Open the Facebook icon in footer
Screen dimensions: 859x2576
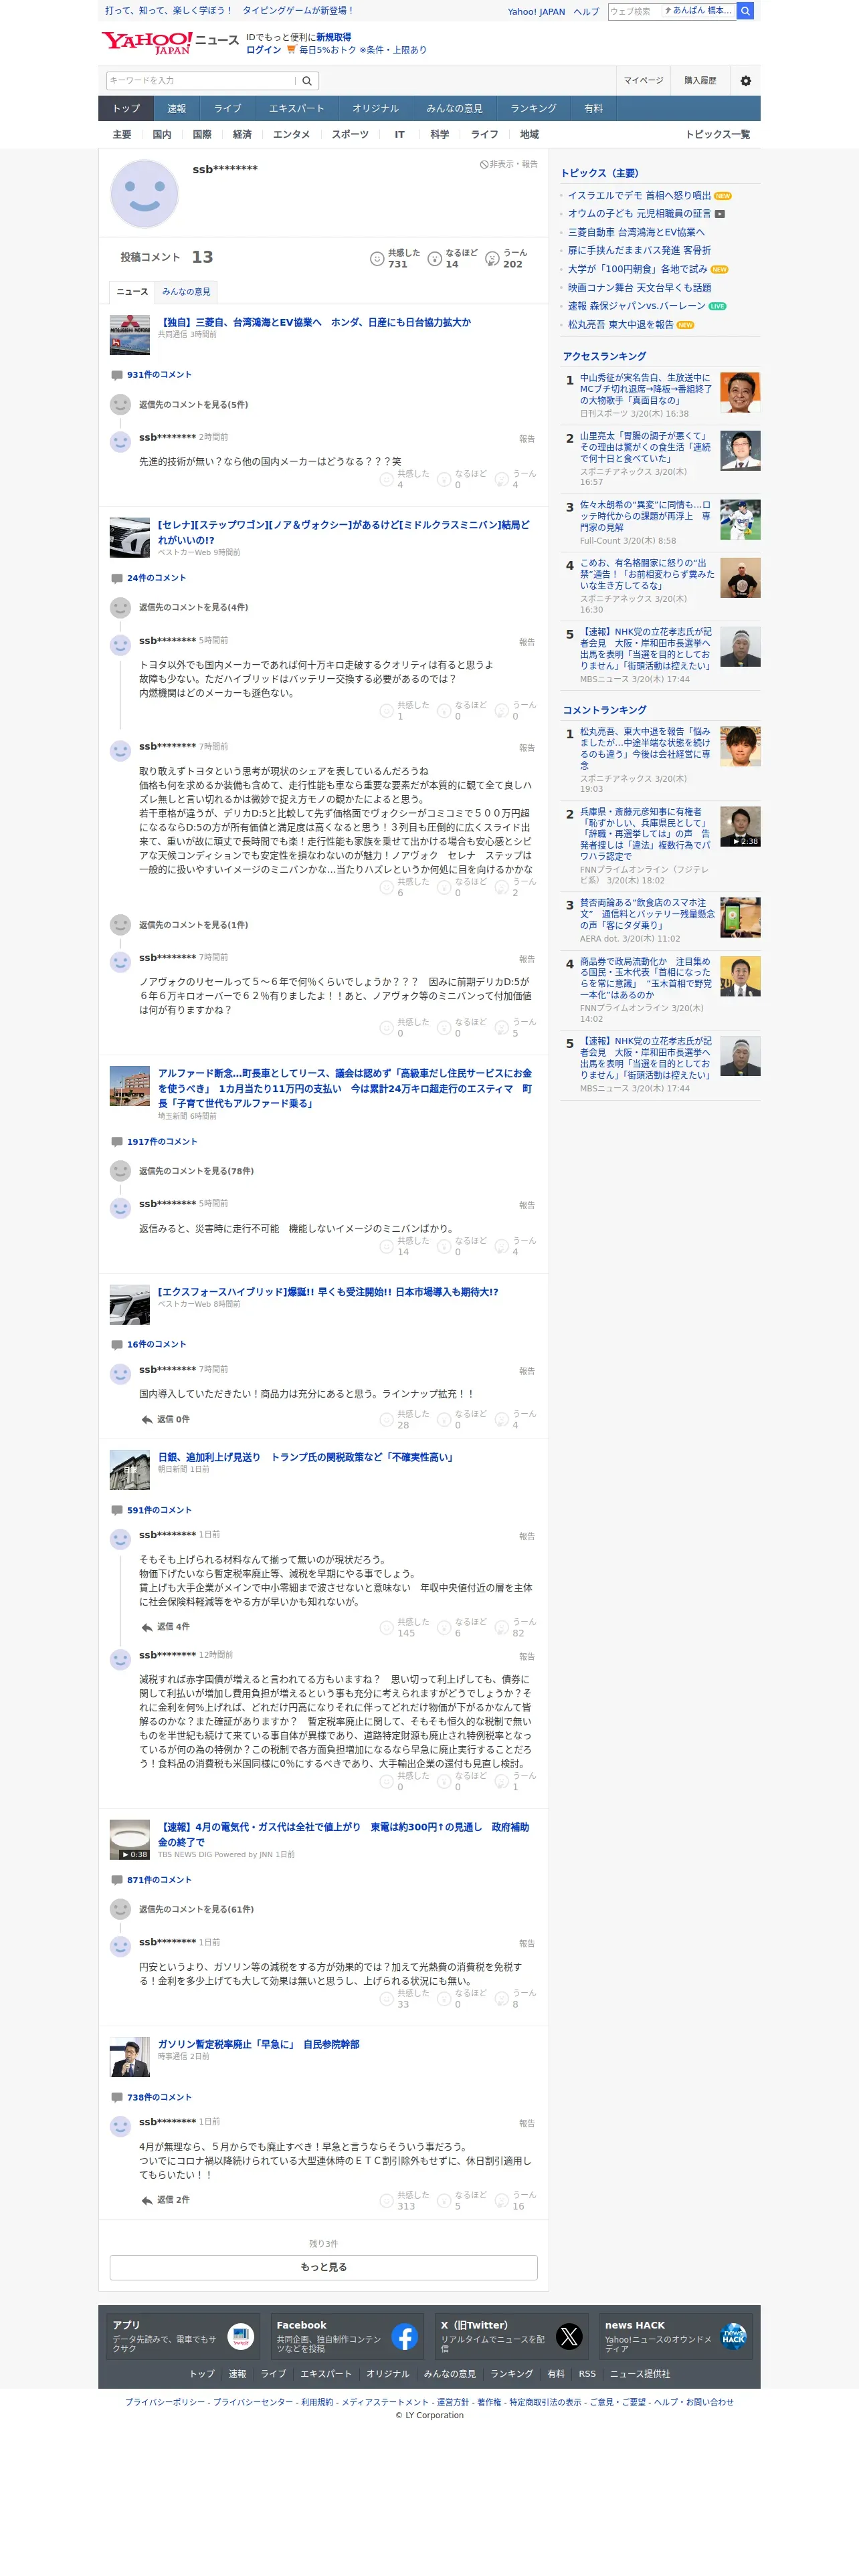(405, 2336)
